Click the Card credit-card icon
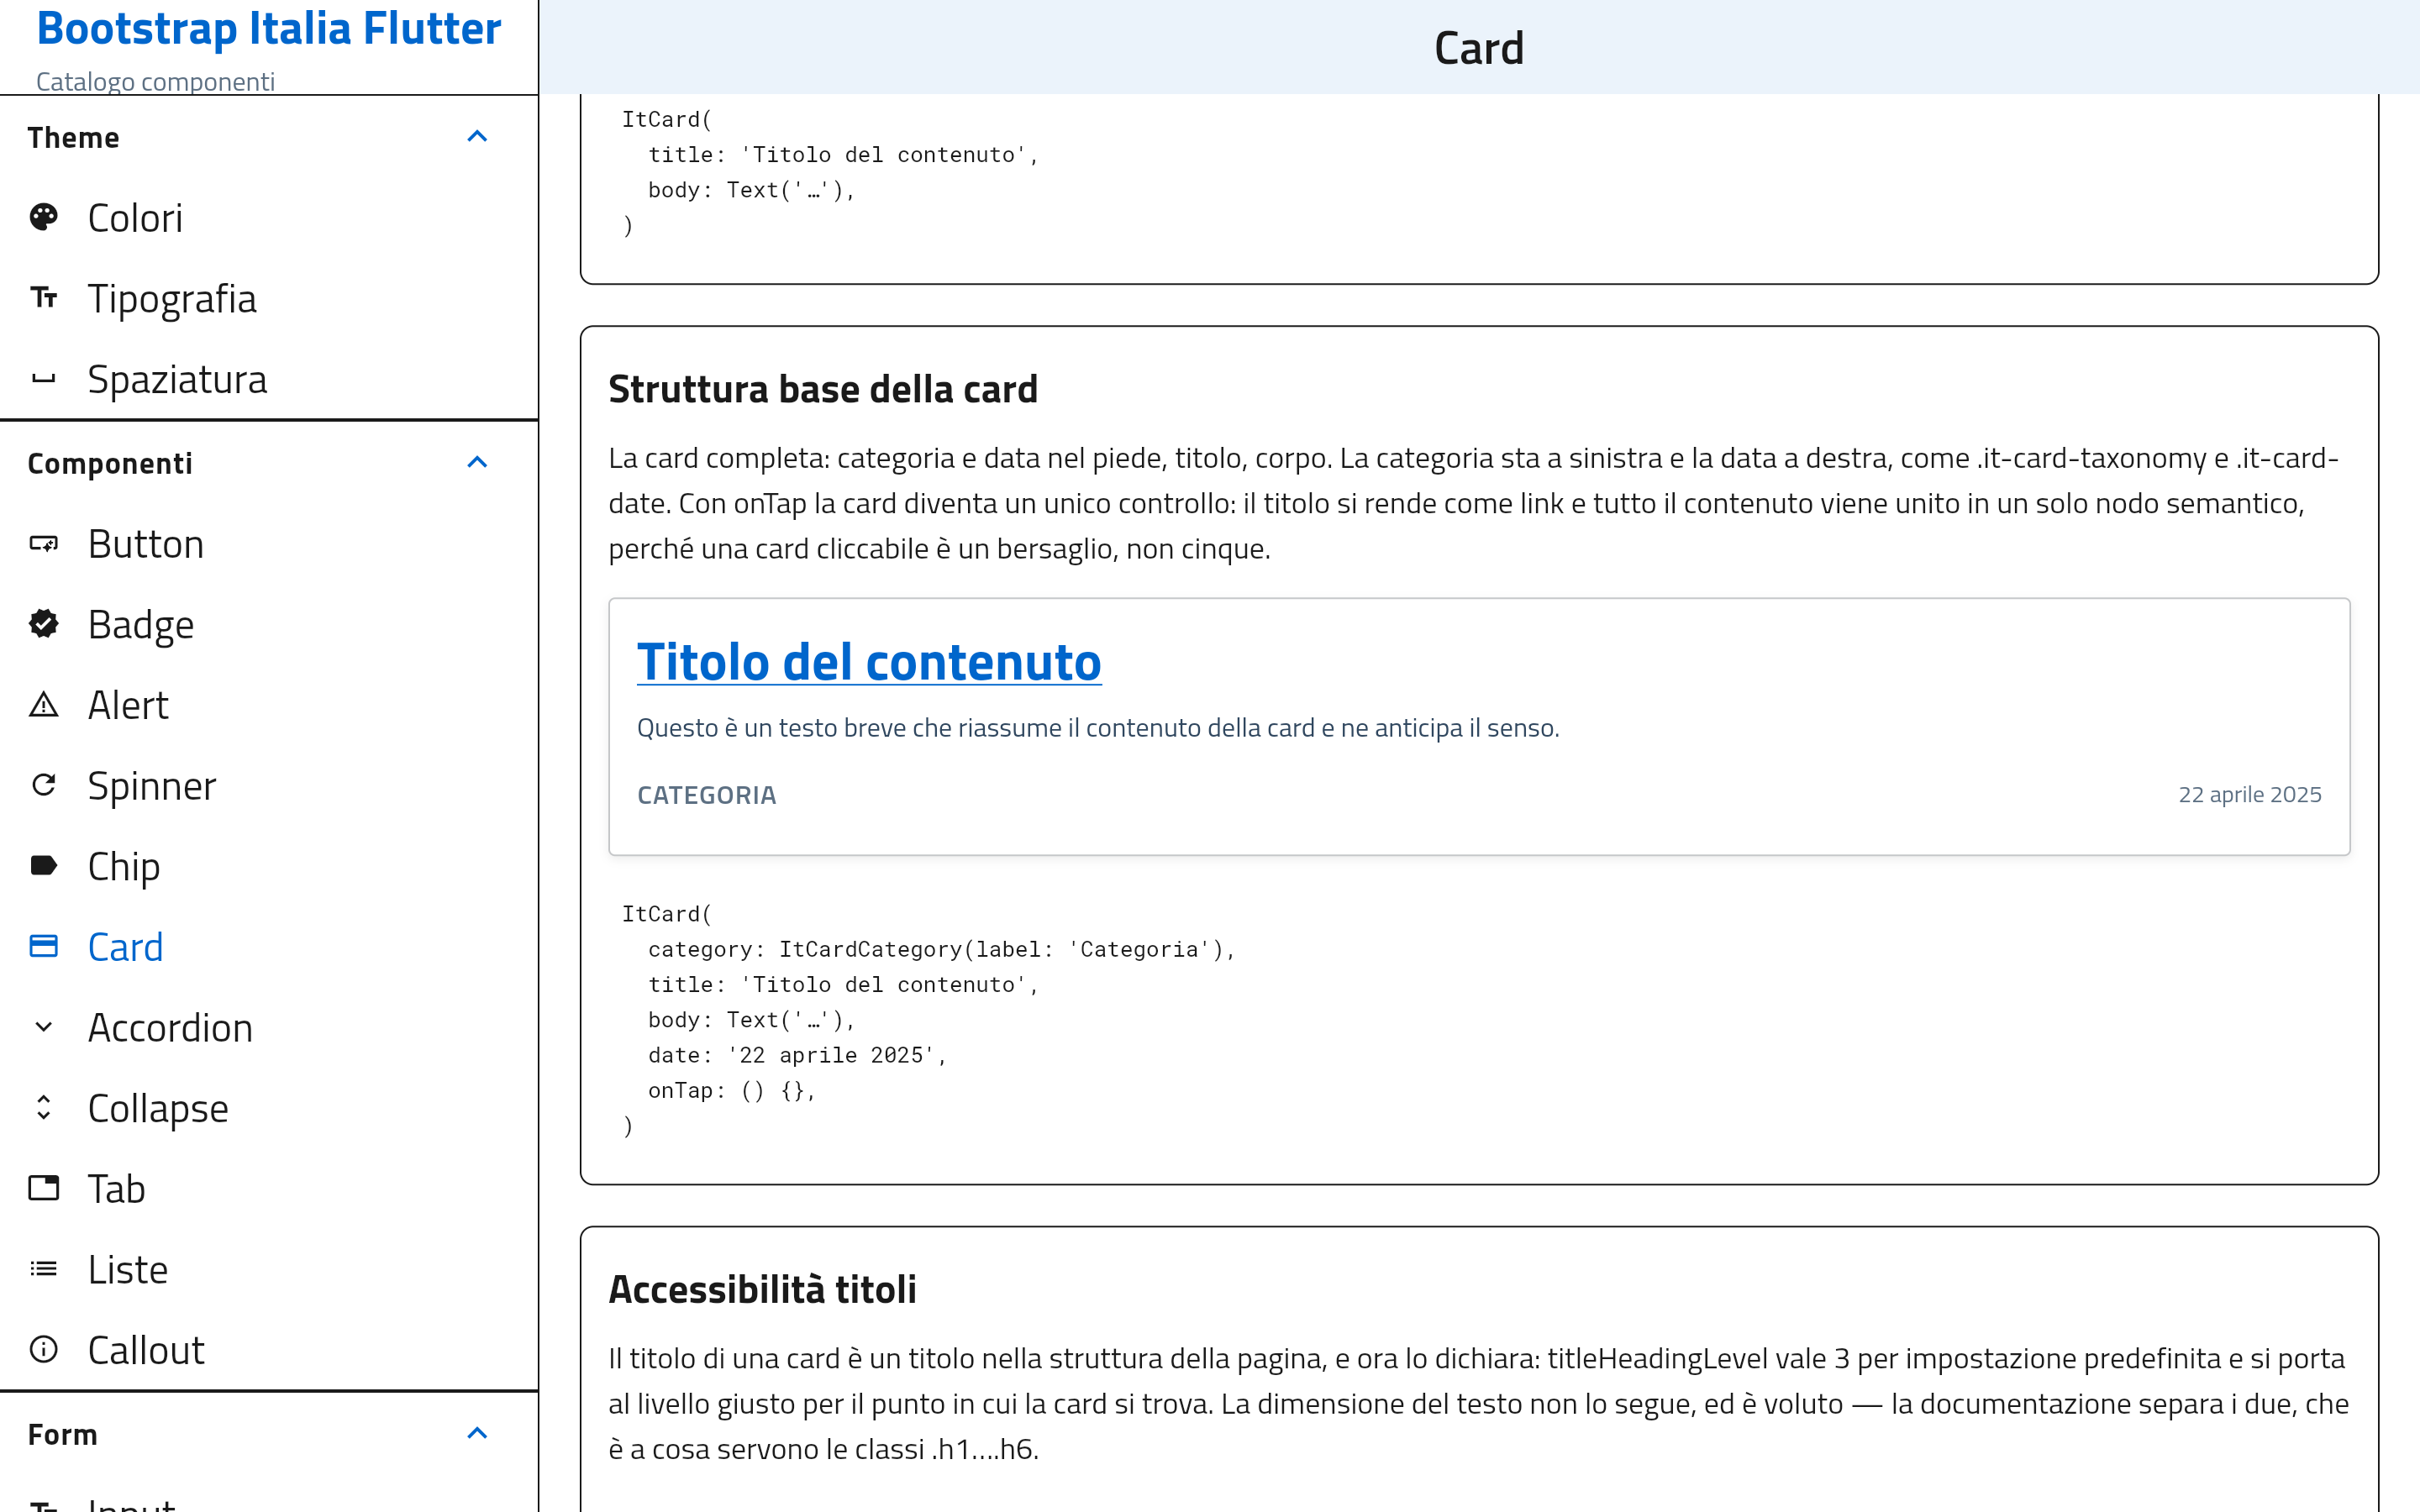The width and height of the screenshot is (2420, 1512). pos(43,946)
